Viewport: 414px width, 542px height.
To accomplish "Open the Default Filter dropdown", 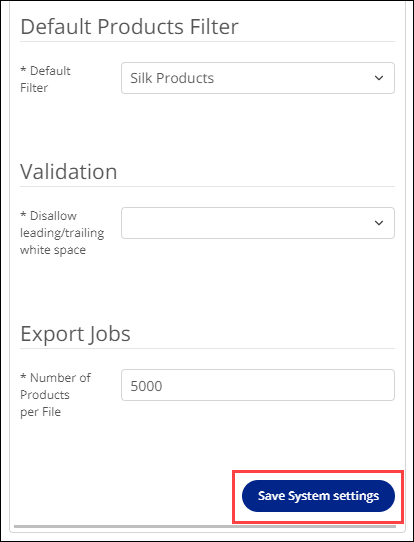I will tap(258, 78).
